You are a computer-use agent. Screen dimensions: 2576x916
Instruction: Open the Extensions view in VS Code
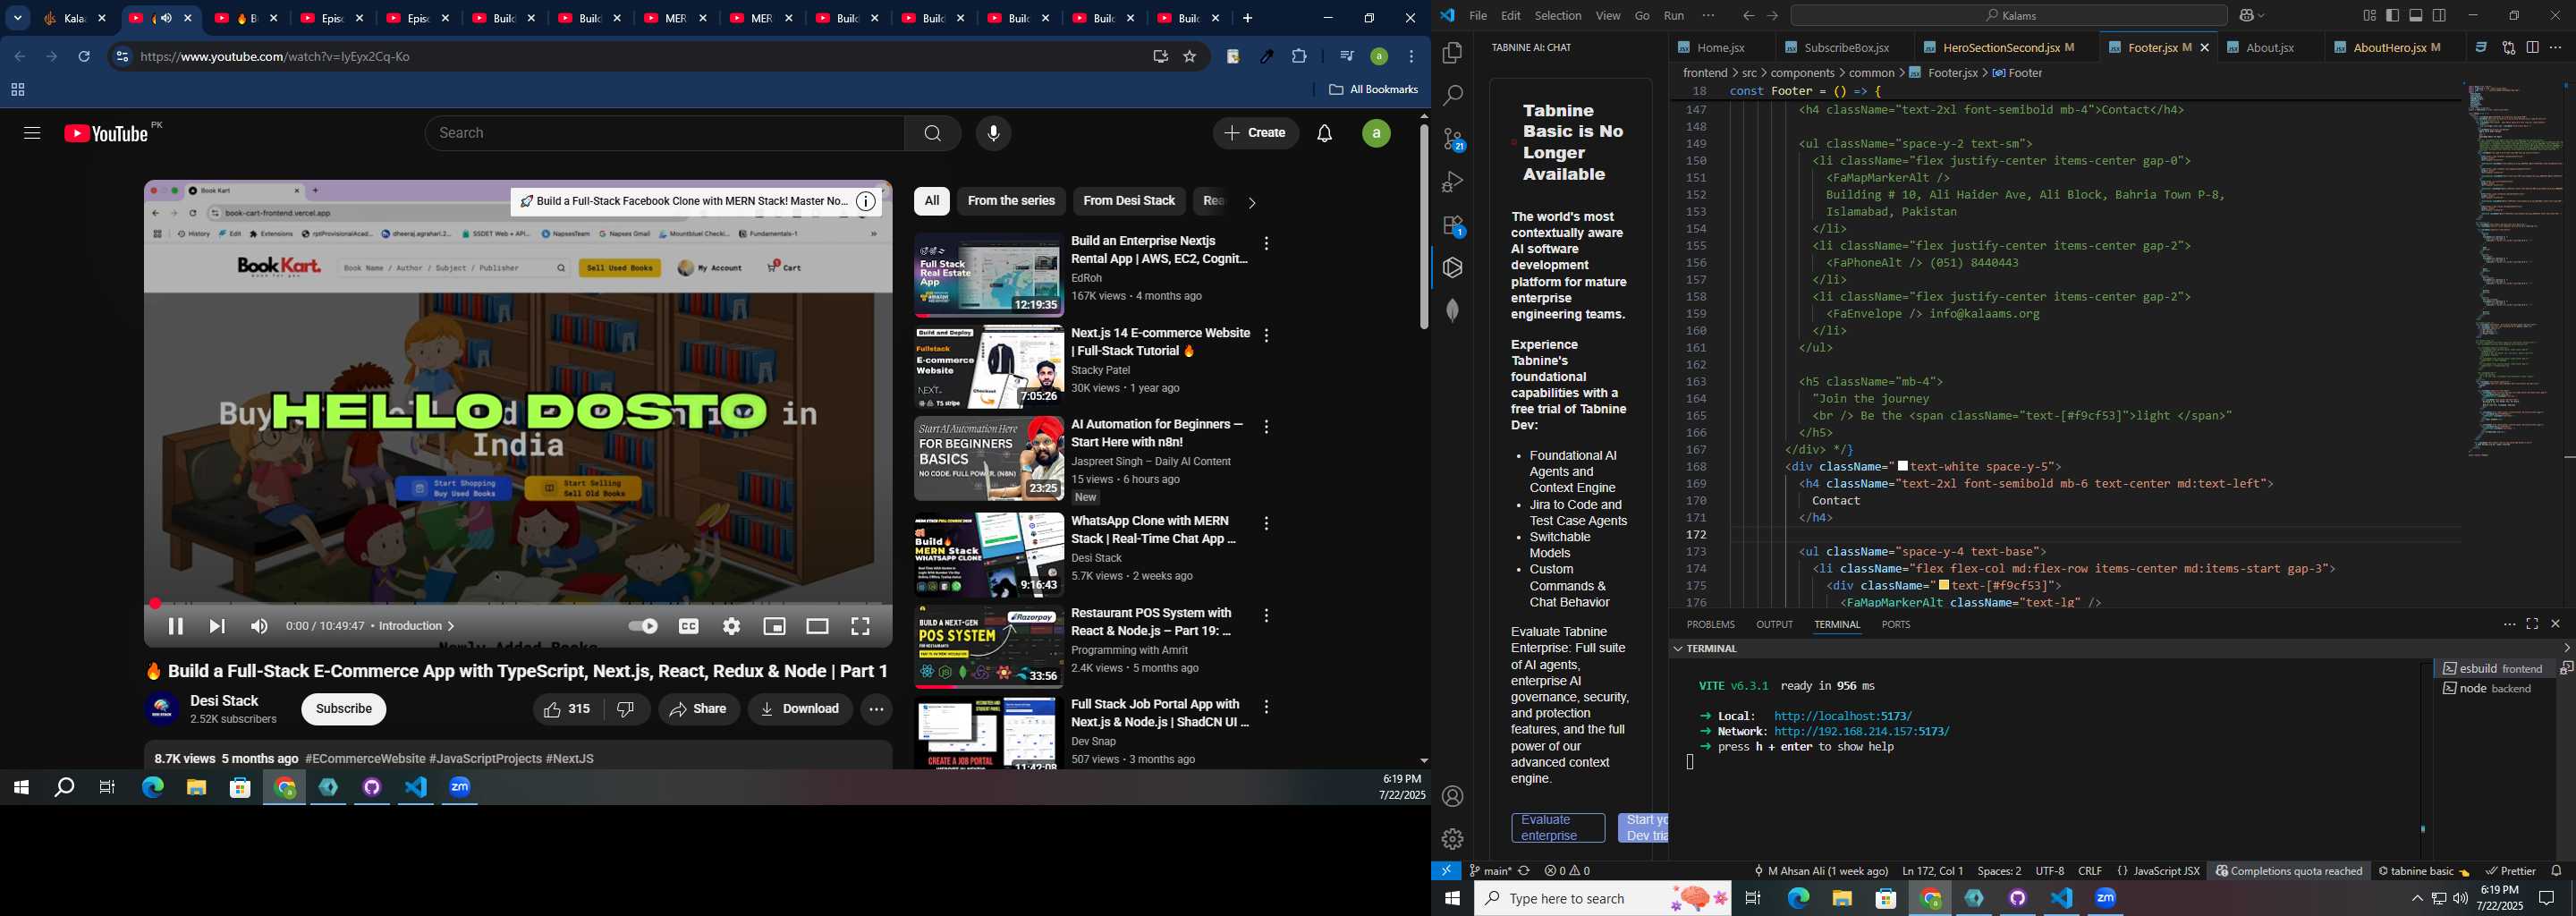[1452, 226]
